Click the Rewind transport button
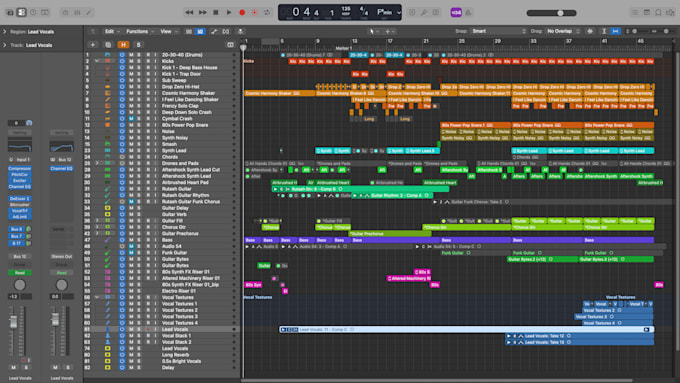This screenshot has width=680, height=383. pyautogui.click(x=190, y=13)
